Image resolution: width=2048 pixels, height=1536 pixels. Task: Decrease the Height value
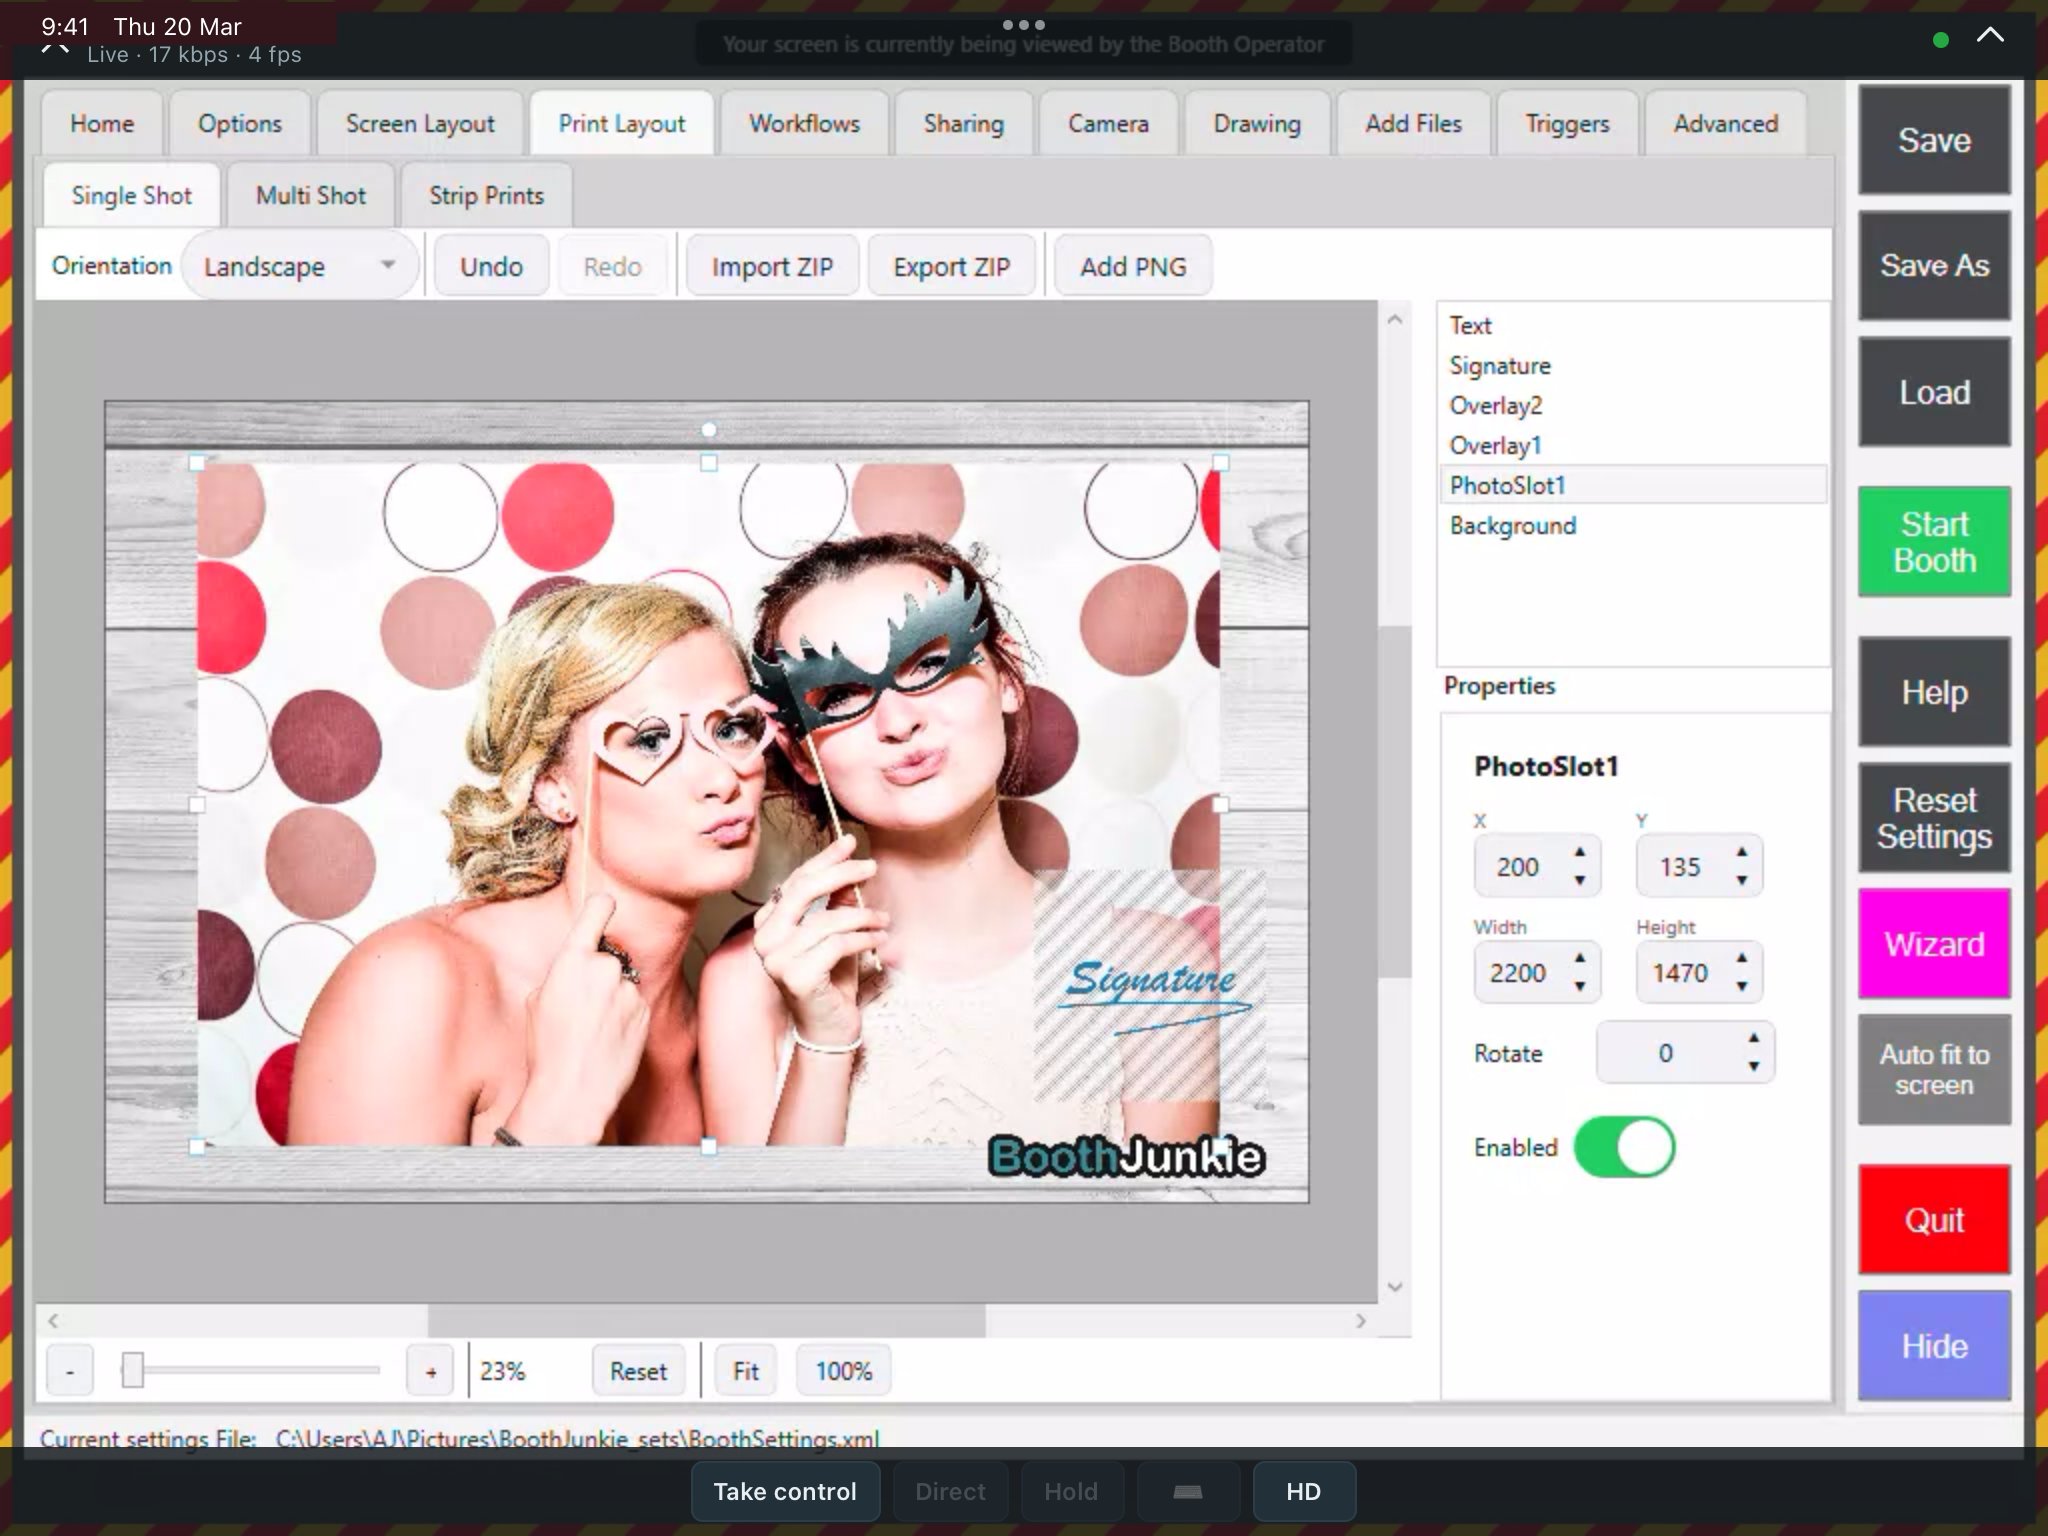1742,986
